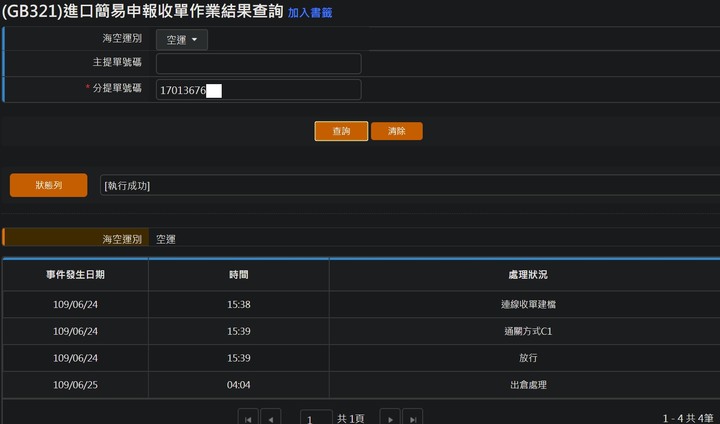Click the 加入書籤 link
The height and width of the screenshot is (424, 720).
click(310, 12)
